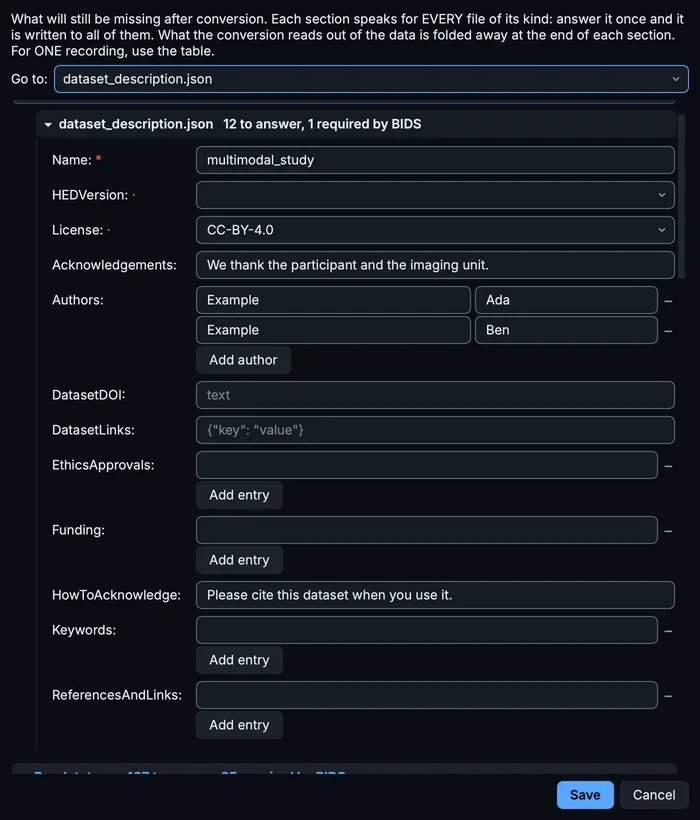Remove the EthicsApprovals entry
This screenshot has height=820, width=700.
(668, 466)
